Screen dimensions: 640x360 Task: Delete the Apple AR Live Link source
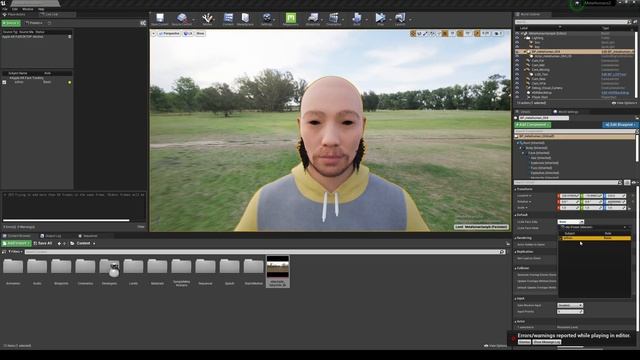click(70, 37)
